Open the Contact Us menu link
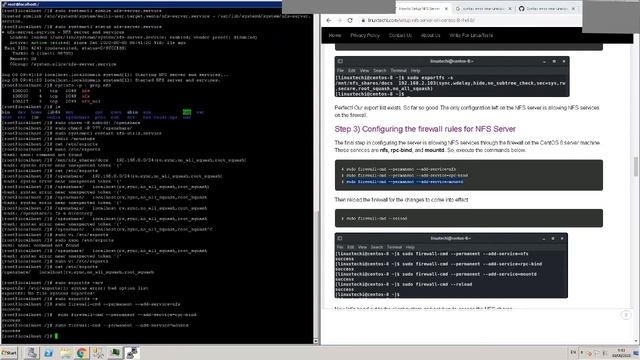Image resolution: width=640 pixels, height=360 pixels. (400, 36)
